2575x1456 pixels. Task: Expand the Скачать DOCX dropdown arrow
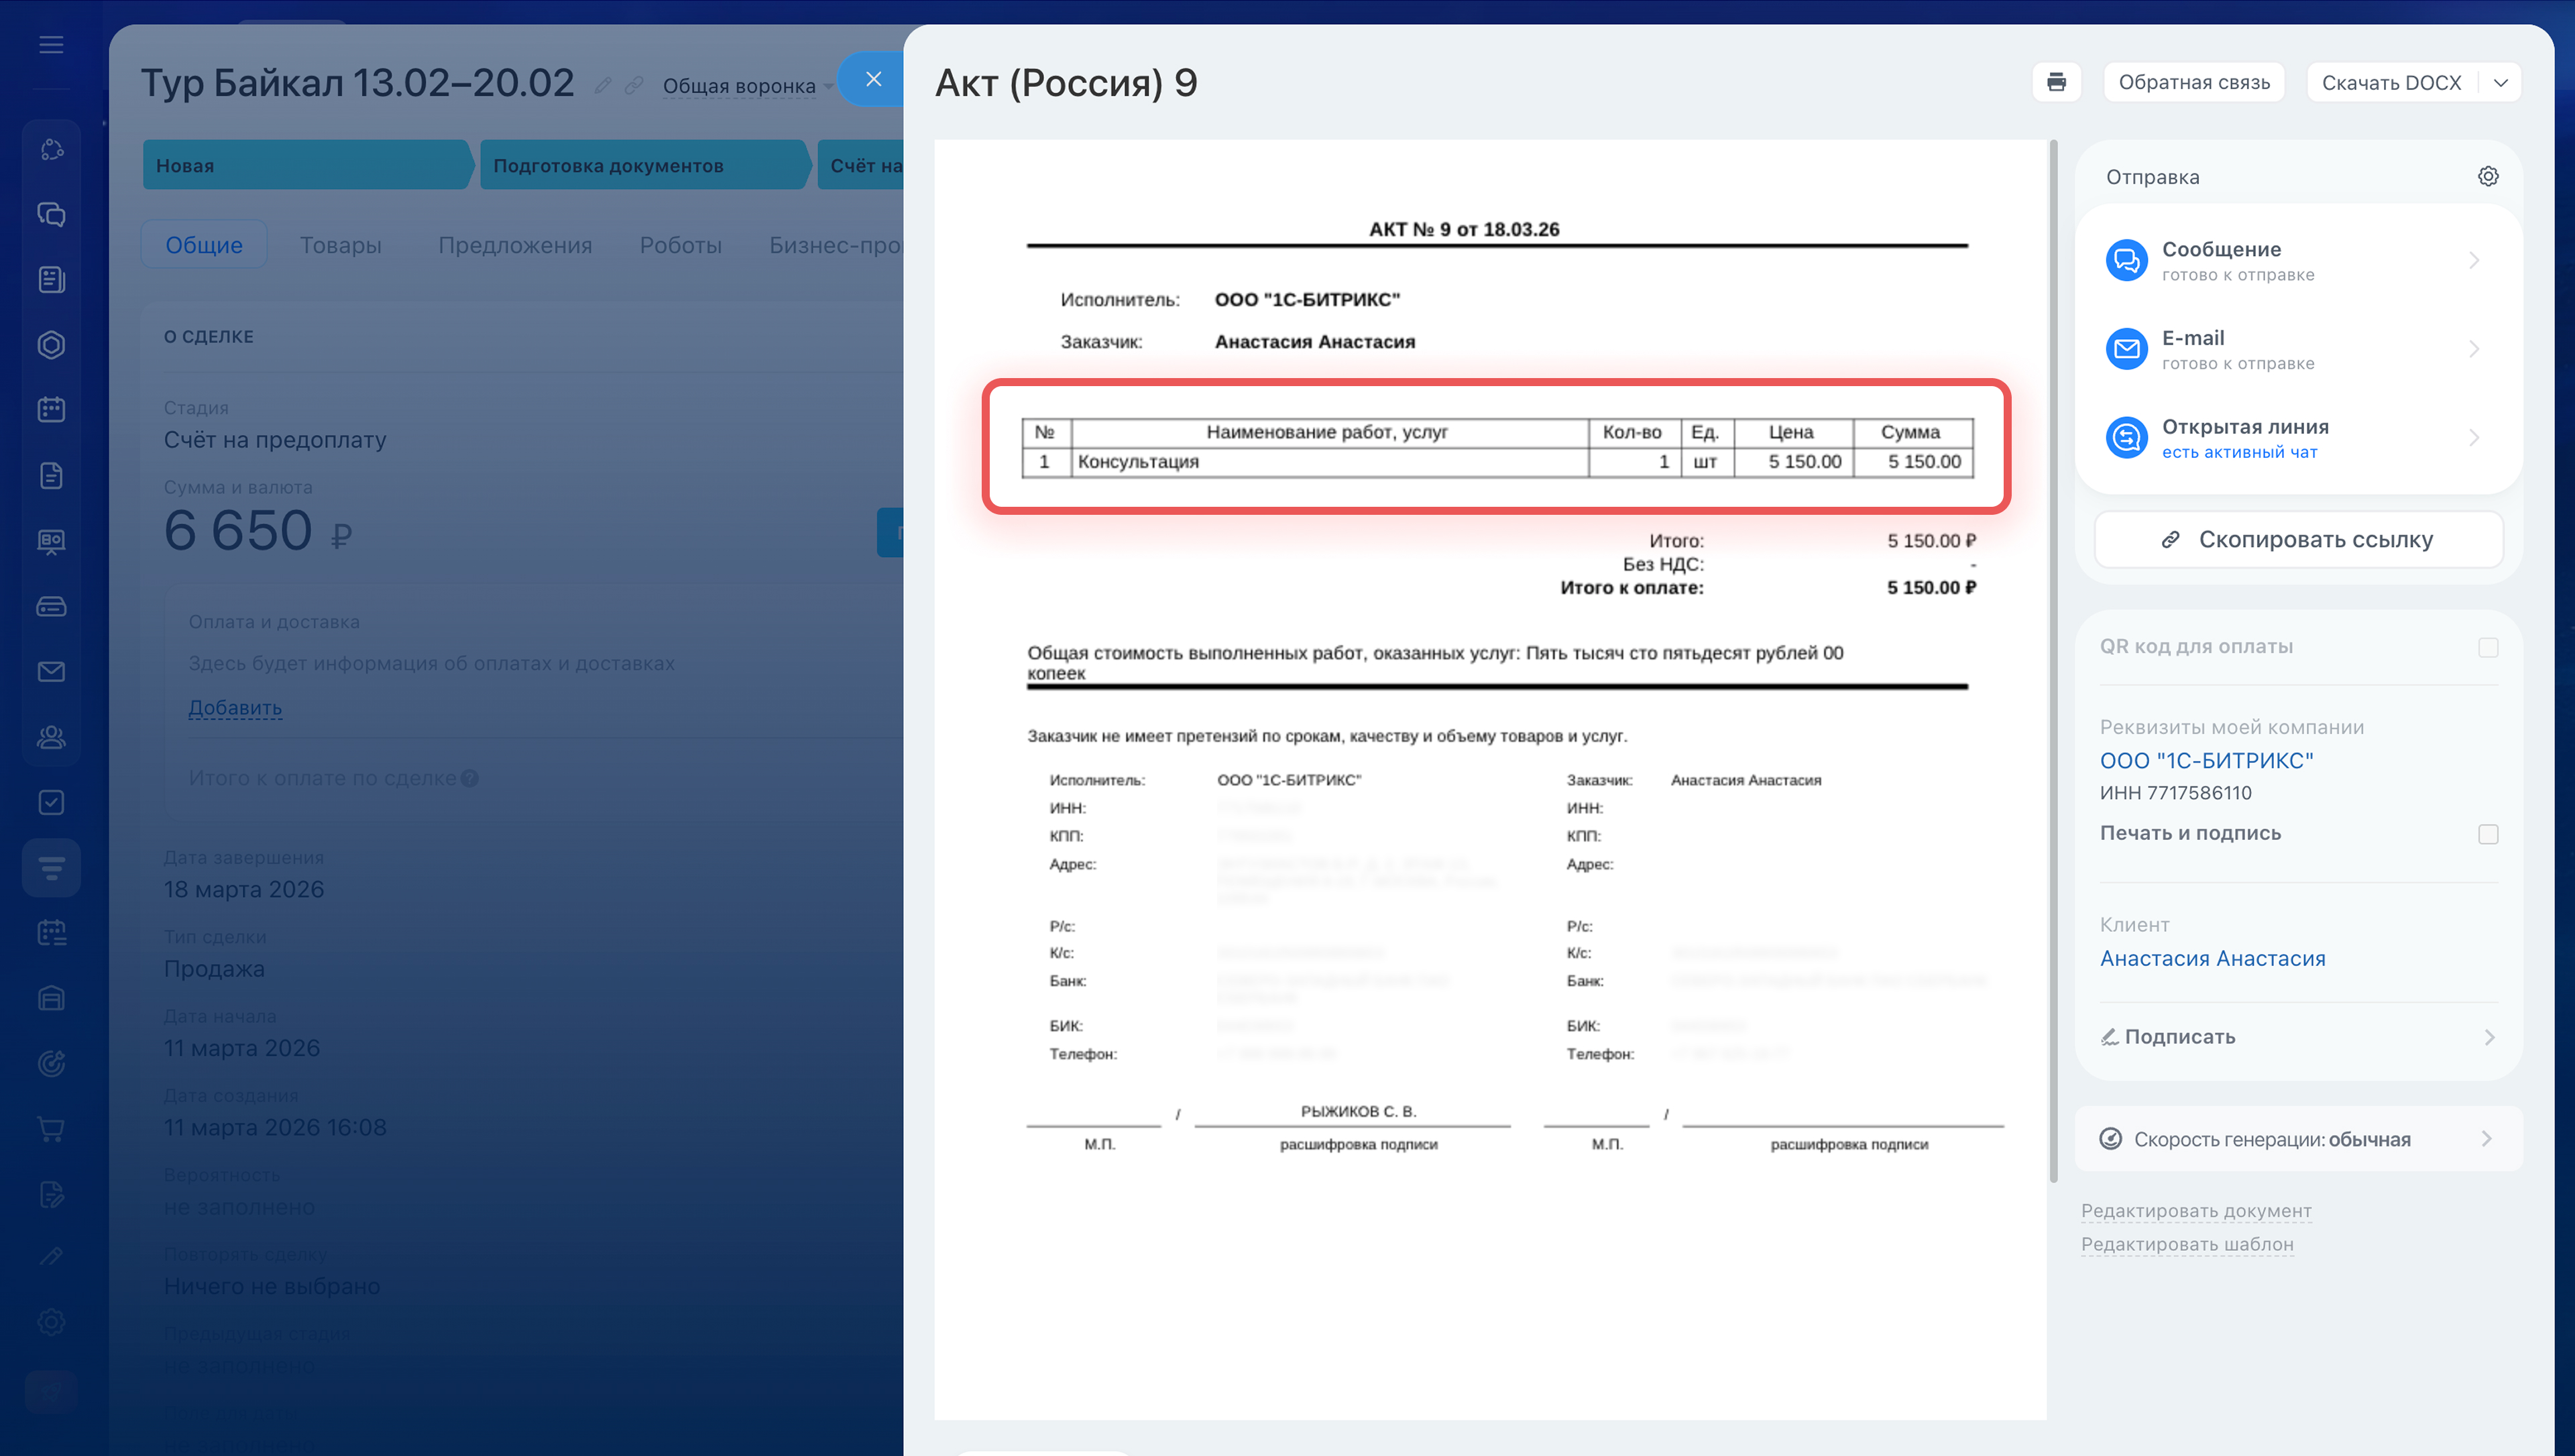2500,82
